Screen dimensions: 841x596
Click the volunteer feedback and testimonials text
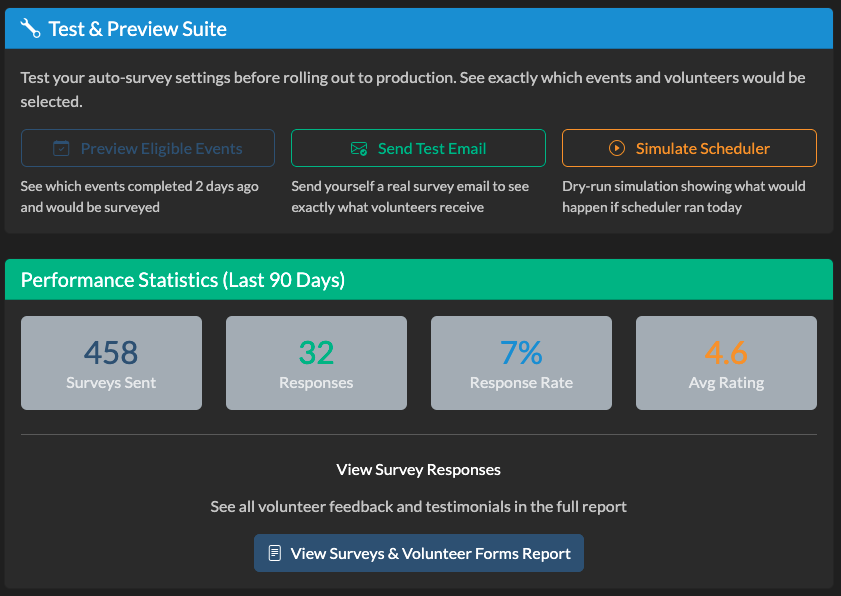pyautogui.click(x=419, y=506)
